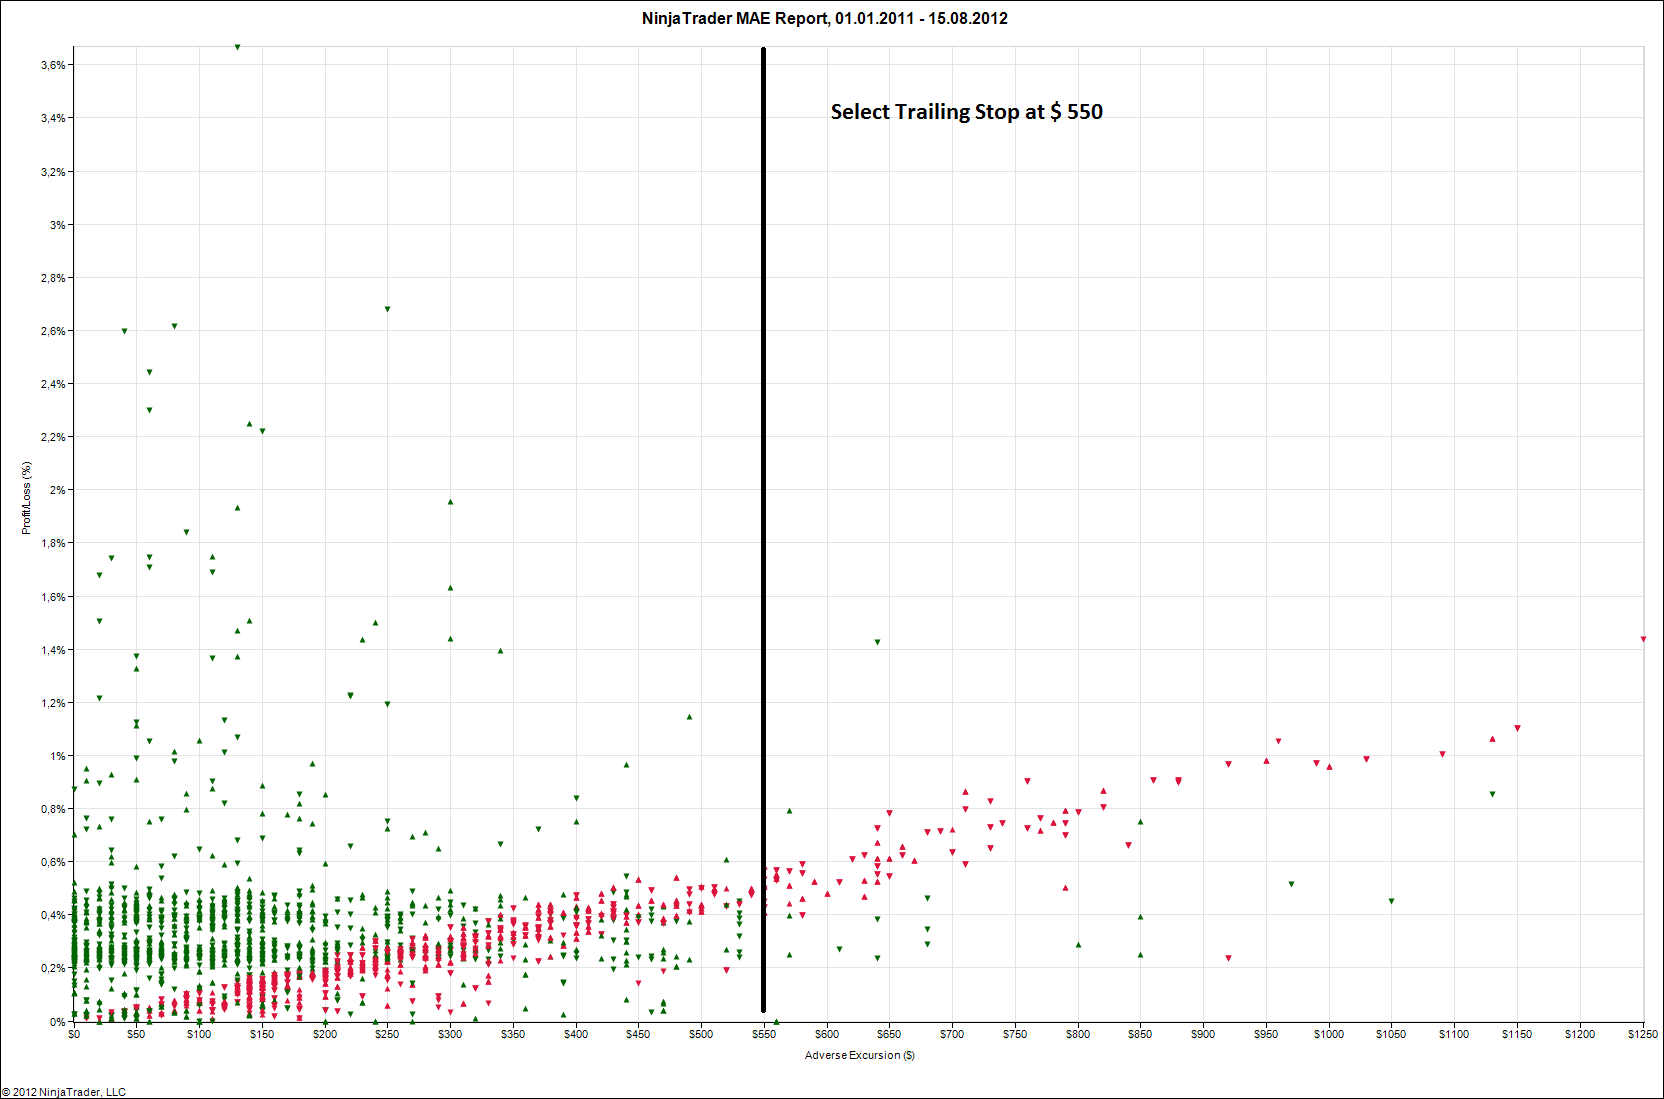Click the "$800" x-axis tick label
The height and width of the screenshot is (1099, 1664).
coord(1078,1034)
